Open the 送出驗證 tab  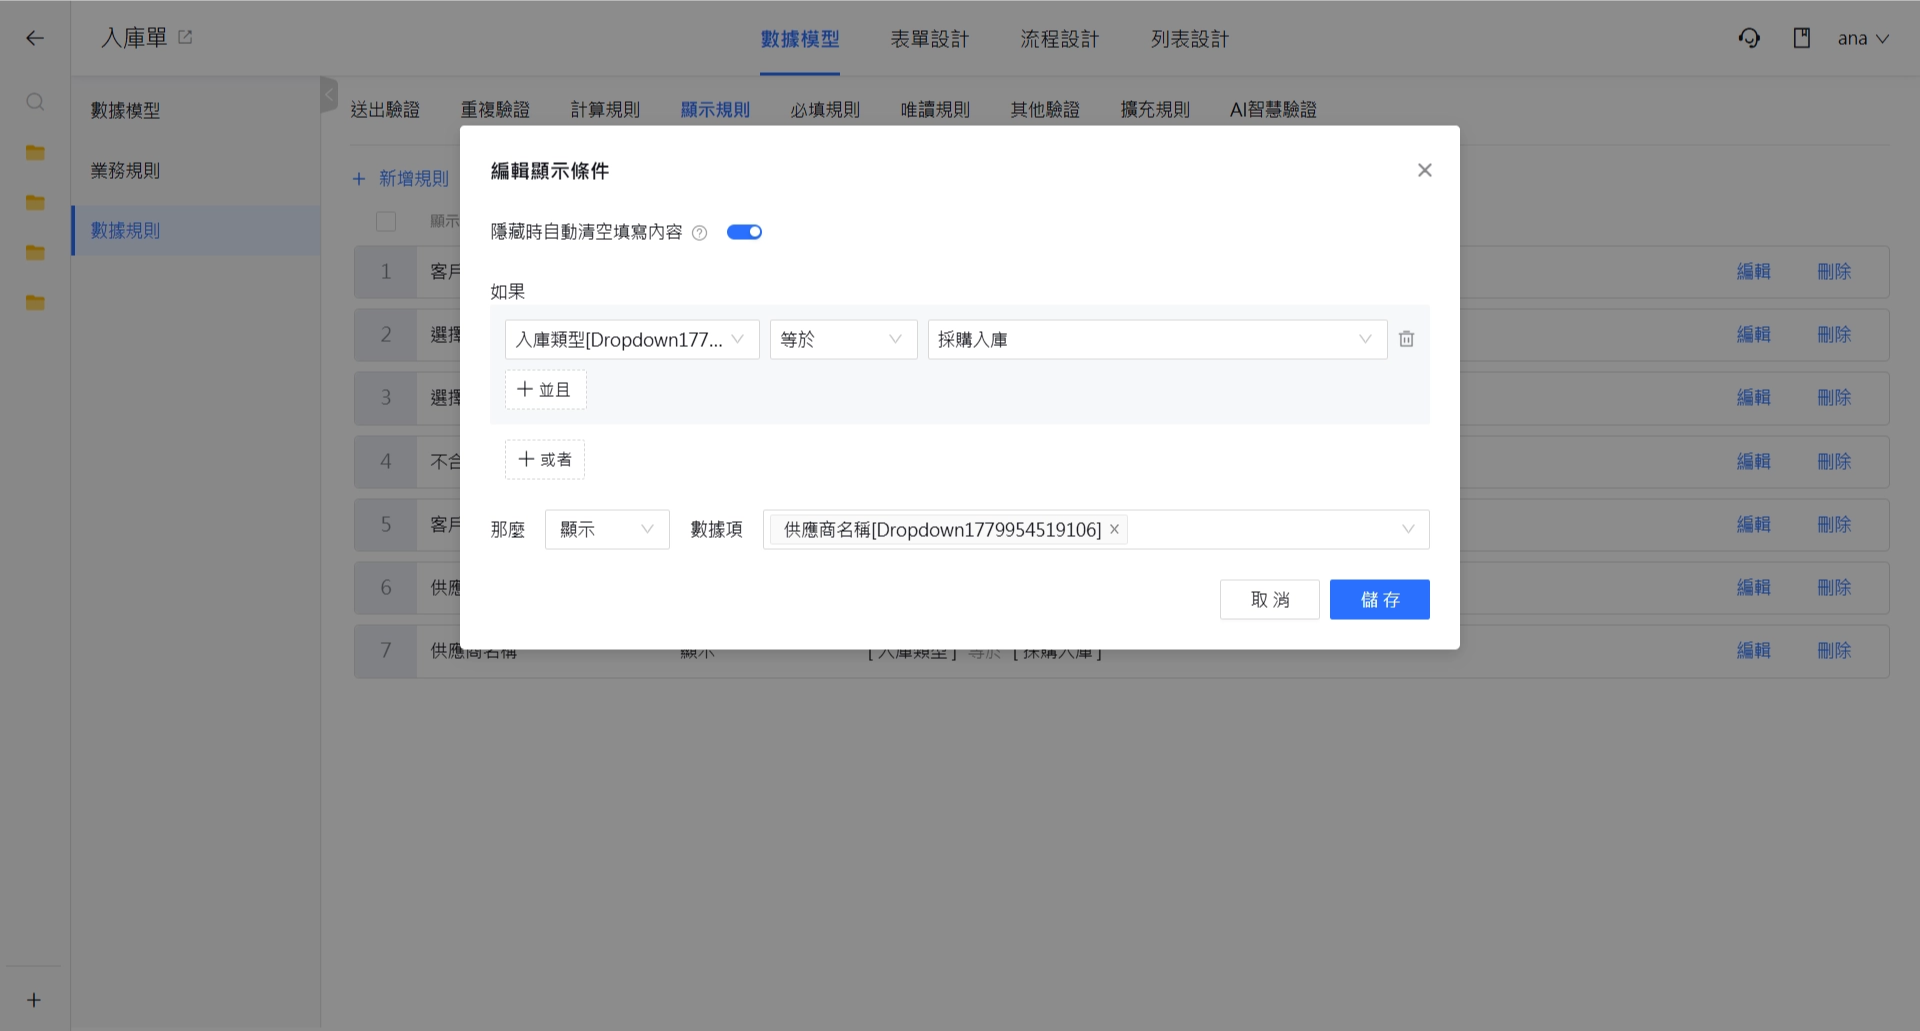pos(385,109)
